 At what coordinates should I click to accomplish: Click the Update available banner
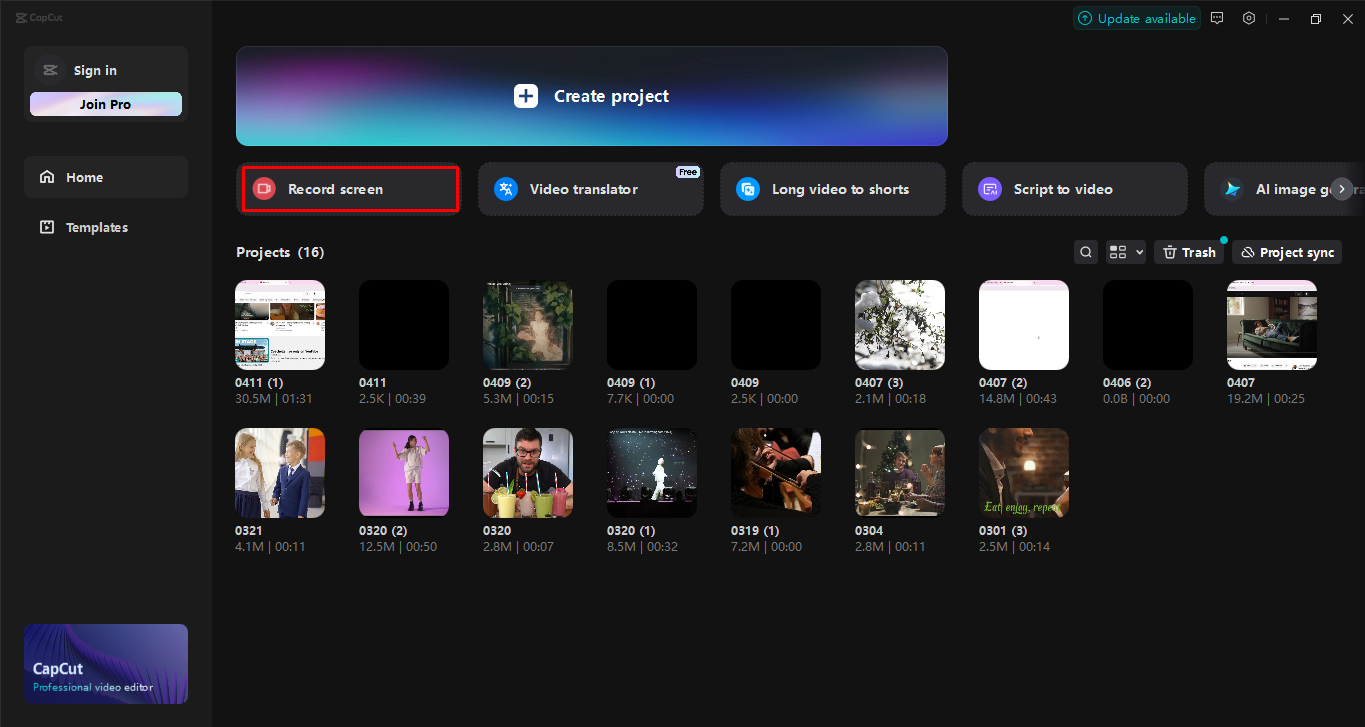click(x=1136, y=18)
